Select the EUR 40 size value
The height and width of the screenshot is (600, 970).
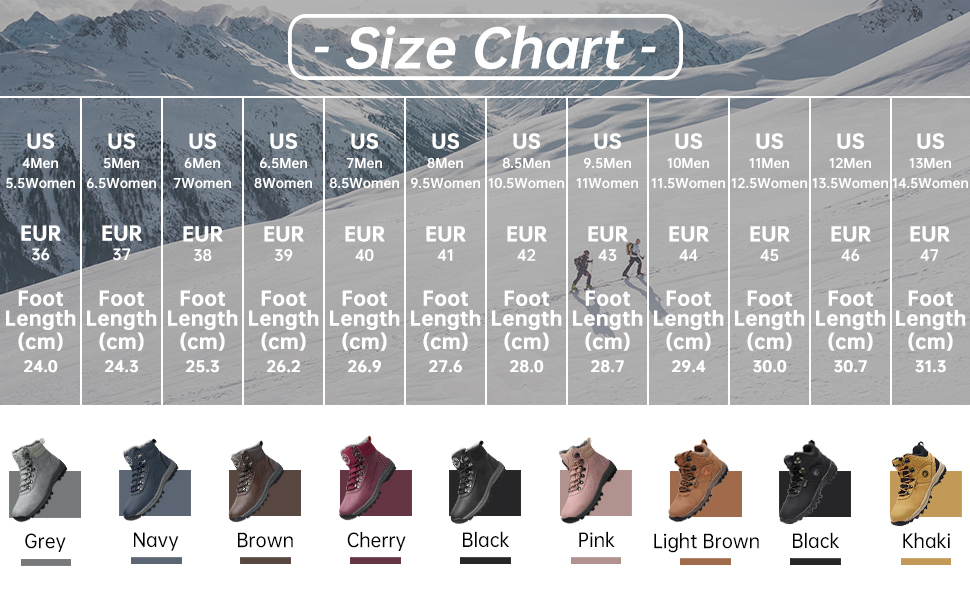click(x=364, y=255)
